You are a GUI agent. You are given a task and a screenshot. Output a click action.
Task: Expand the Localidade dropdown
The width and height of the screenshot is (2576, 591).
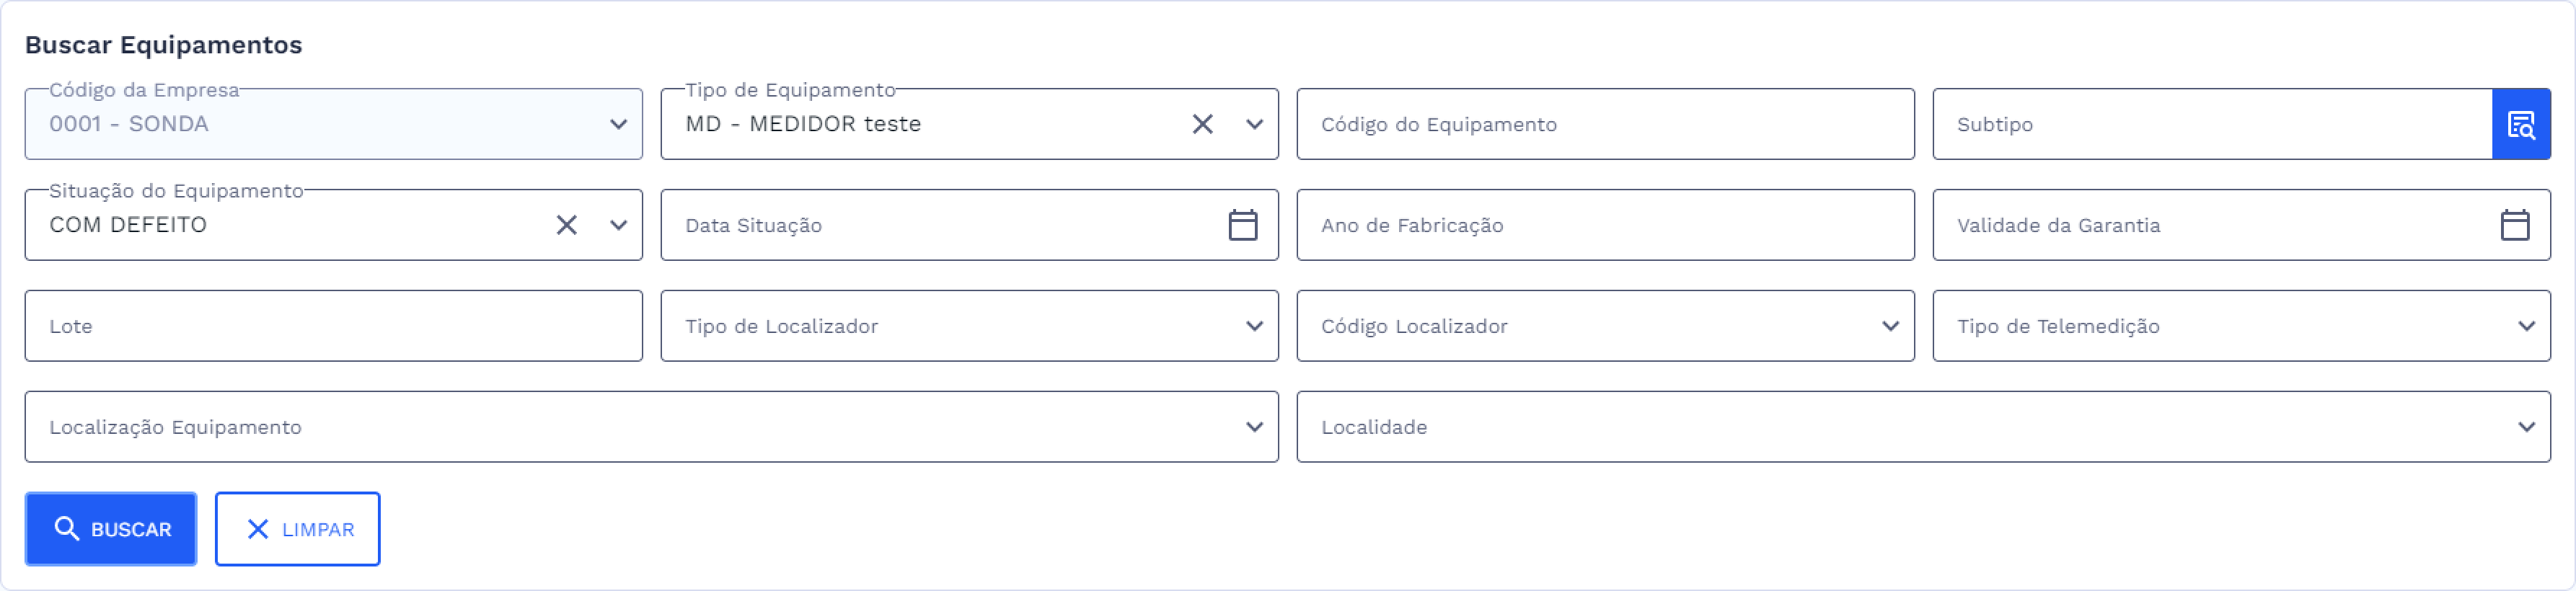[x=2527, y=426]
